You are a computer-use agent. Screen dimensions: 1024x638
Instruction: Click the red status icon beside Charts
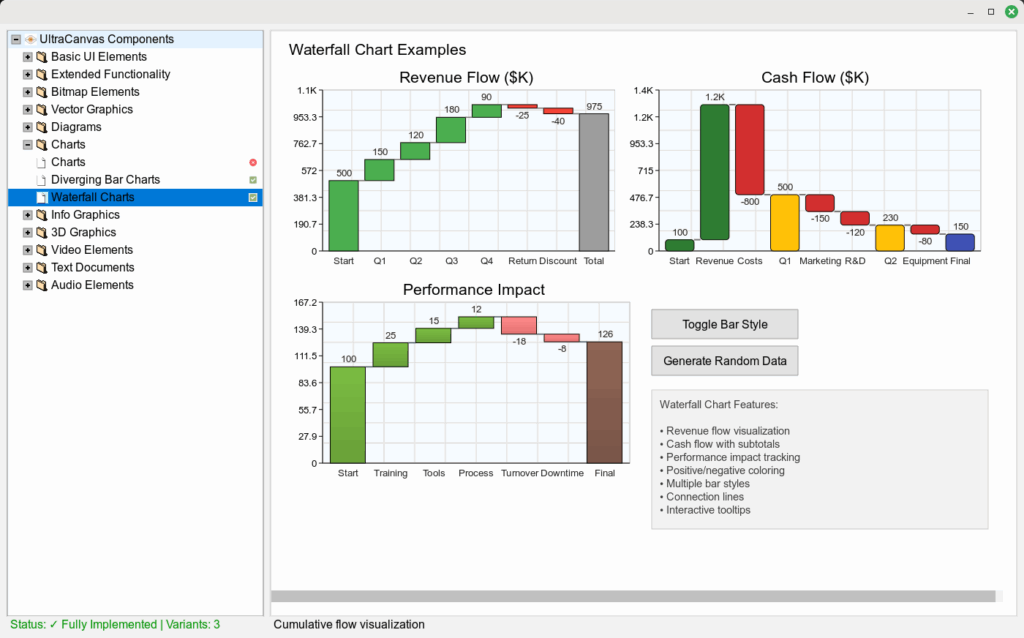[x=253, y=162]
